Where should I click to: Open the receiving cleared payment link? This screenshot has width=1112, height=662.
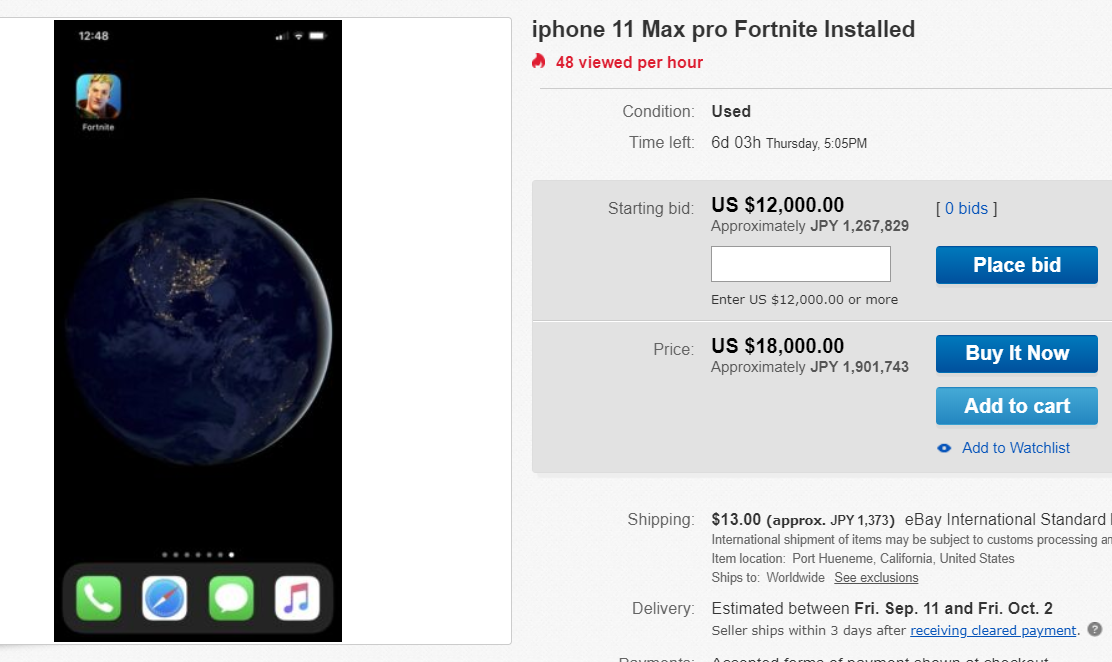(992, 630)
